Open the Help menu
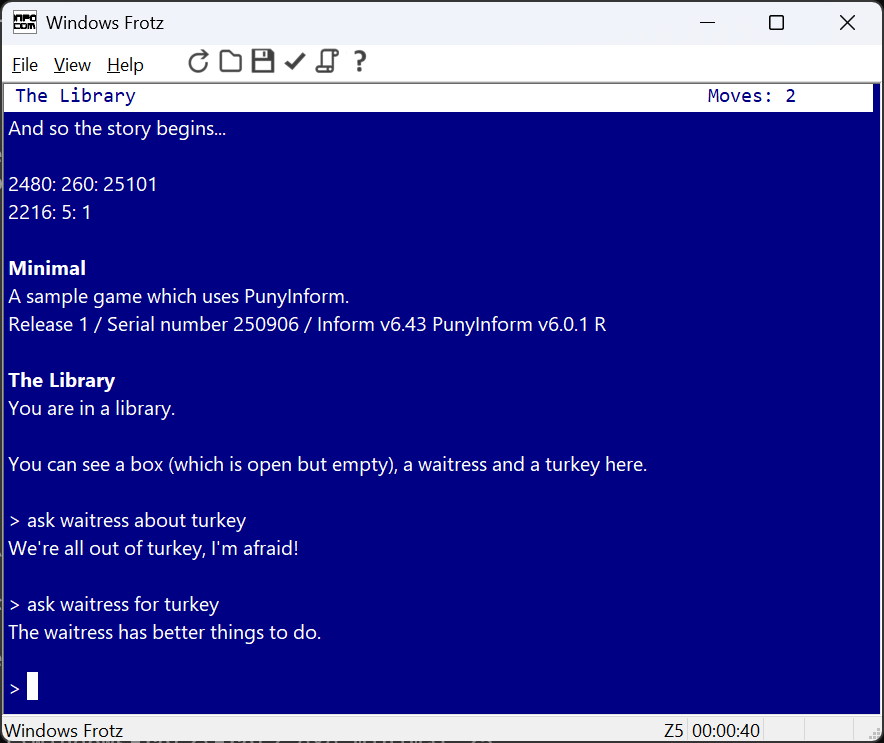Screen dimensions: 884x743 point(125,65)
